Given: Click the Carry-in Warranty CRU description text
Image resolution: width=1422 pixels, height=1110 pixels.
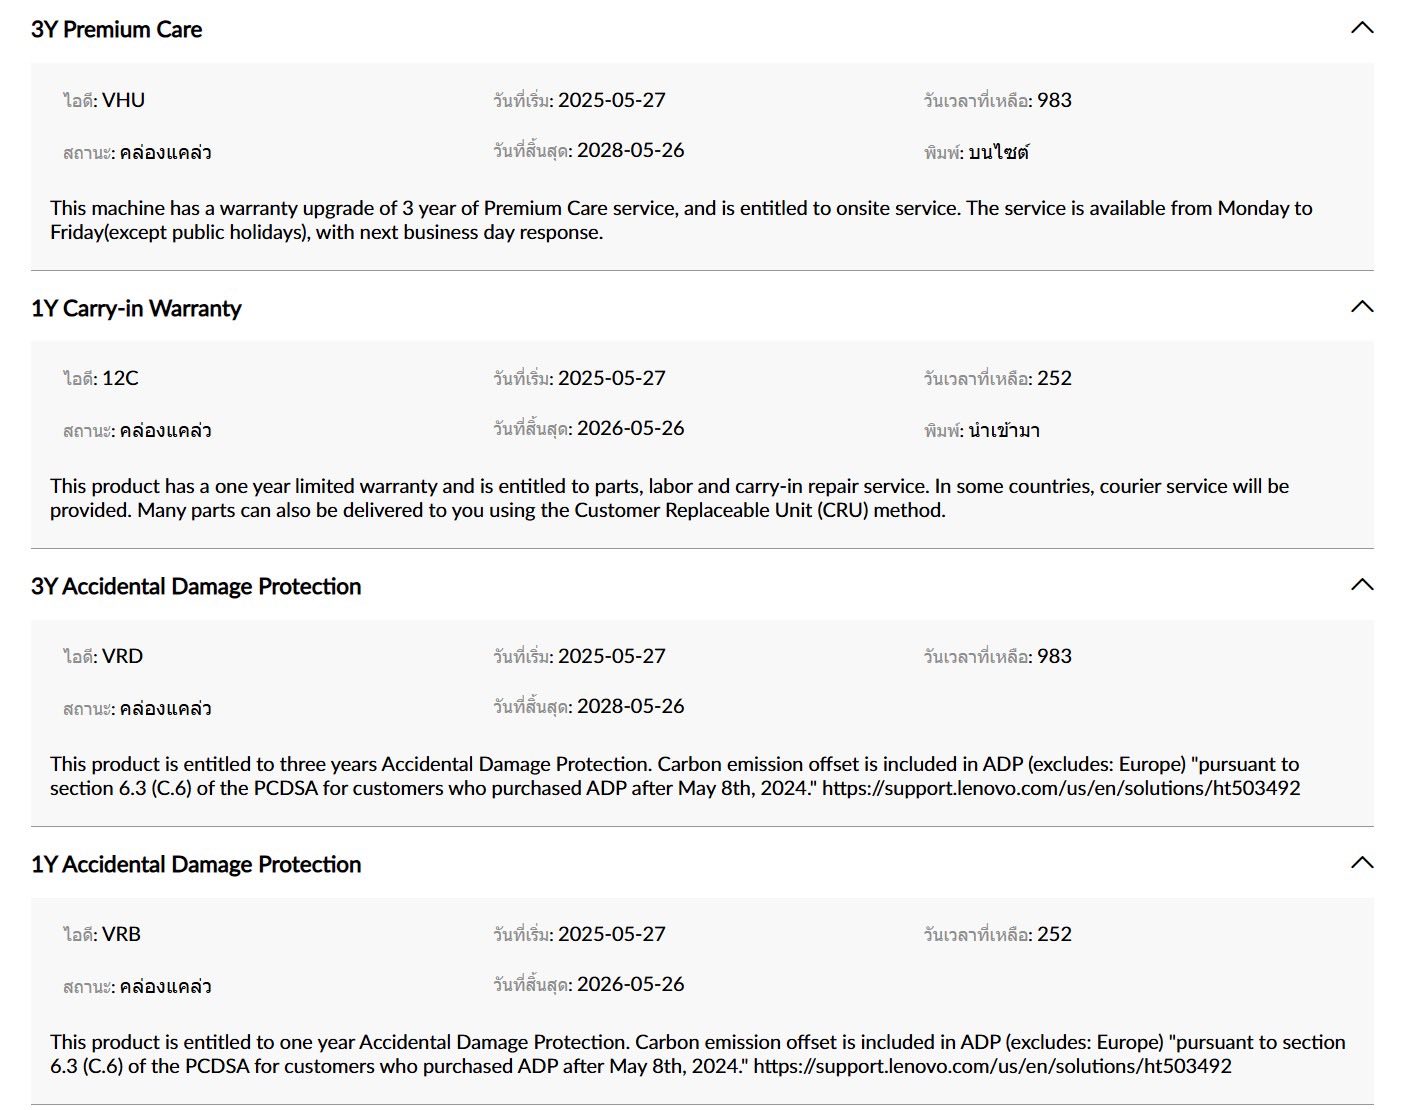Looking at the screenshot, I should [669, 498].
